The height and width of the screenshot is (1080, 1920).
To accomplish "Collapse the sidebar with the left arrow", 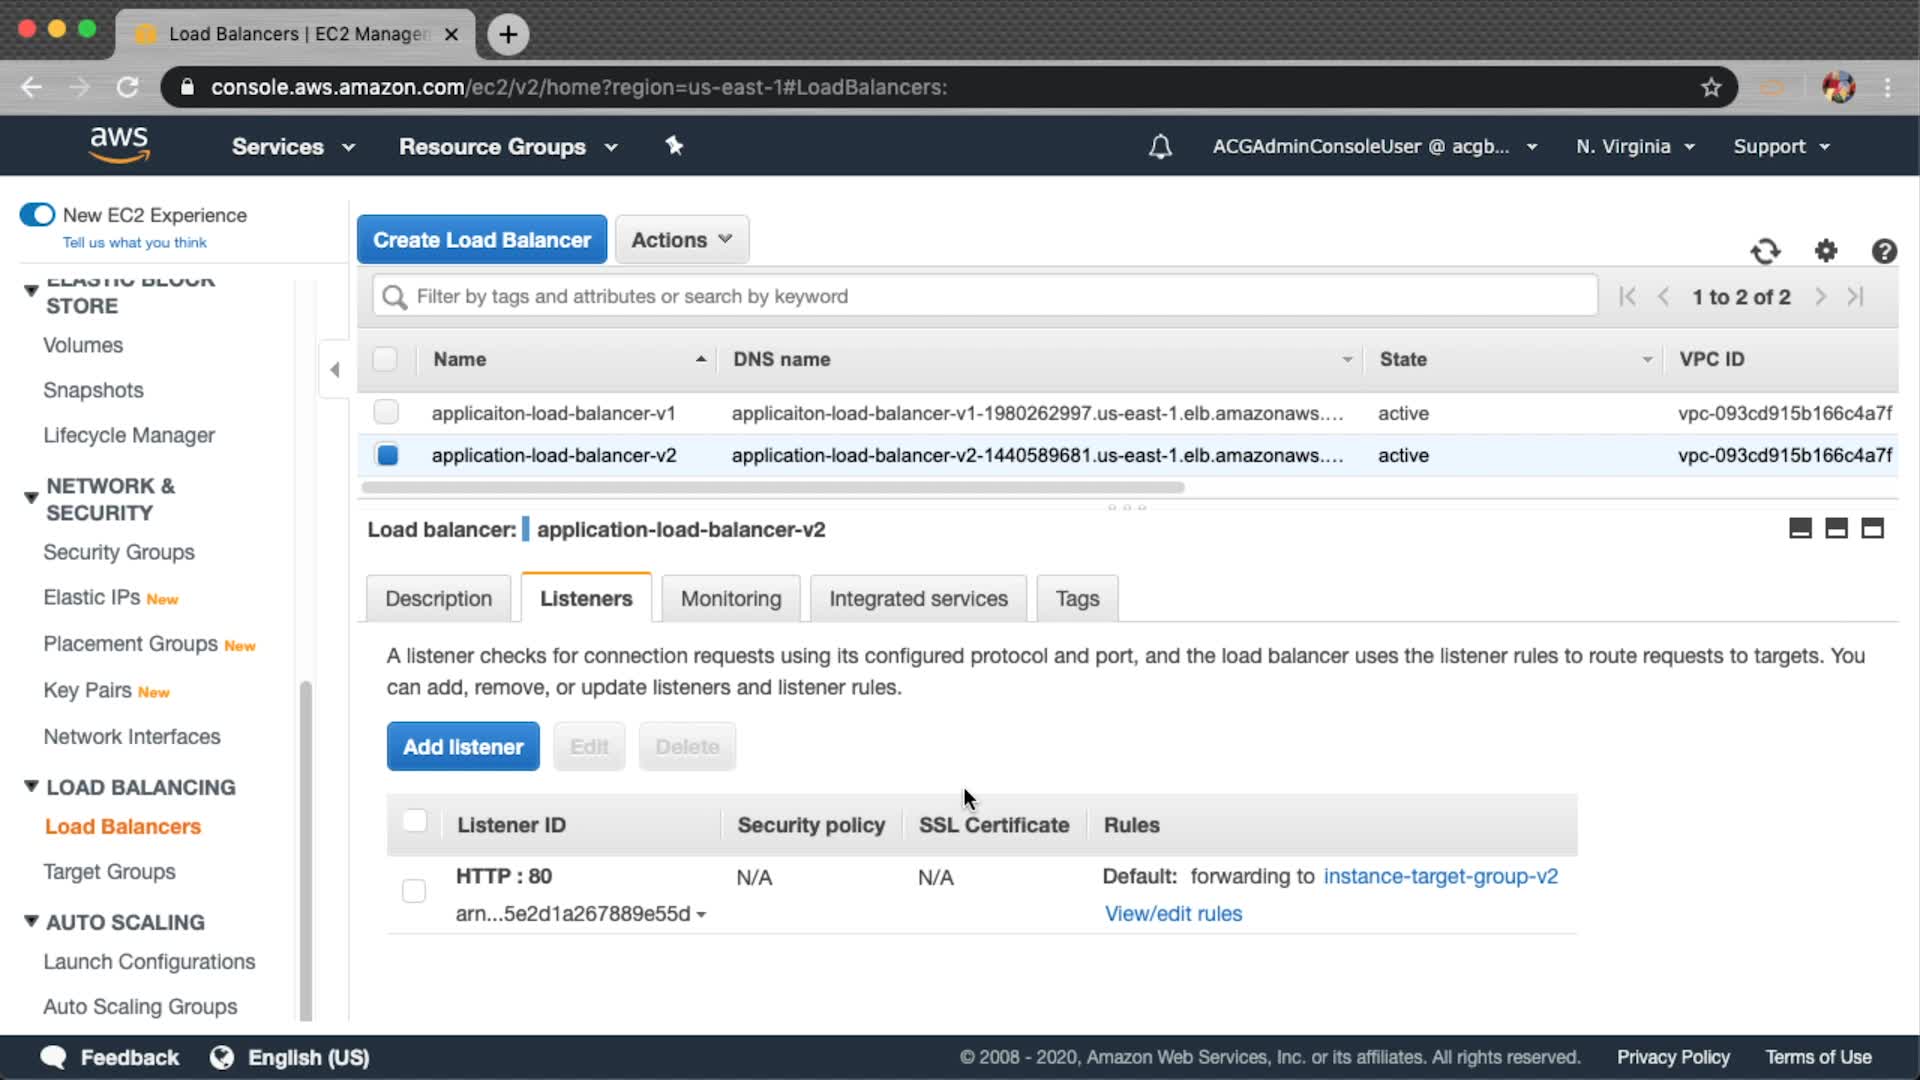I will (335, 370).
